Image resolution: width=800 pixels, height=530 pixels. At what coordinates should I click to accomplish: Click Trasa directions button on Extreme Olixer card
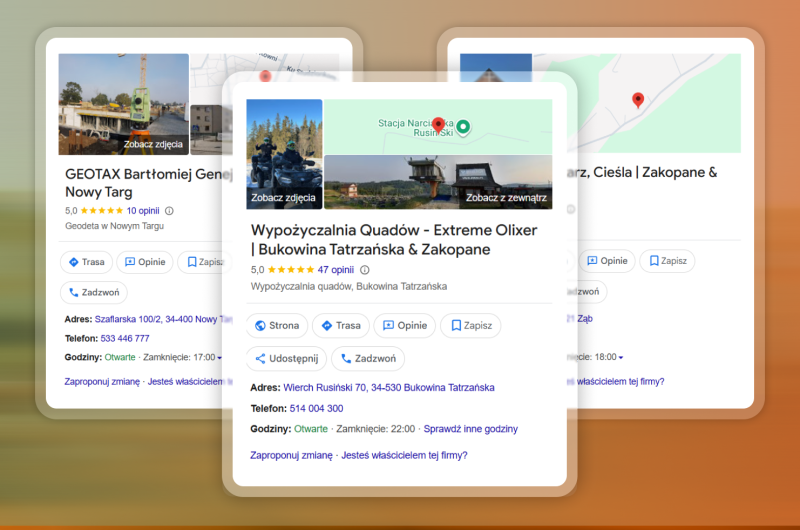pos(341,325)
